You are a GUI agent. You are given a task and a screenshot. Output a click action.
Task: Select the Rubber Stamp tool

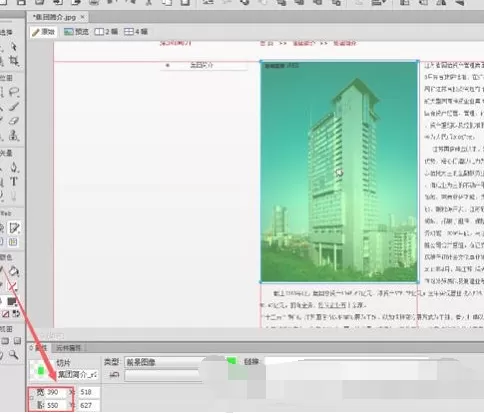(x=14, y=135)
